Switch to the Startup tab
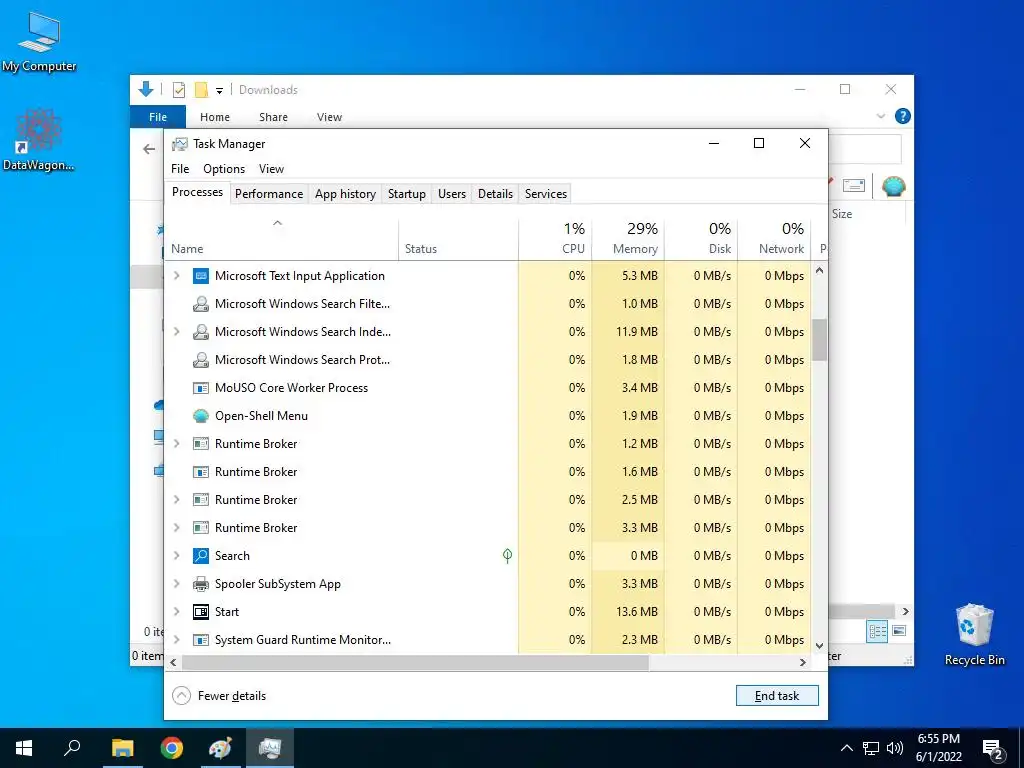1024x768 pixels. point(407,194)
